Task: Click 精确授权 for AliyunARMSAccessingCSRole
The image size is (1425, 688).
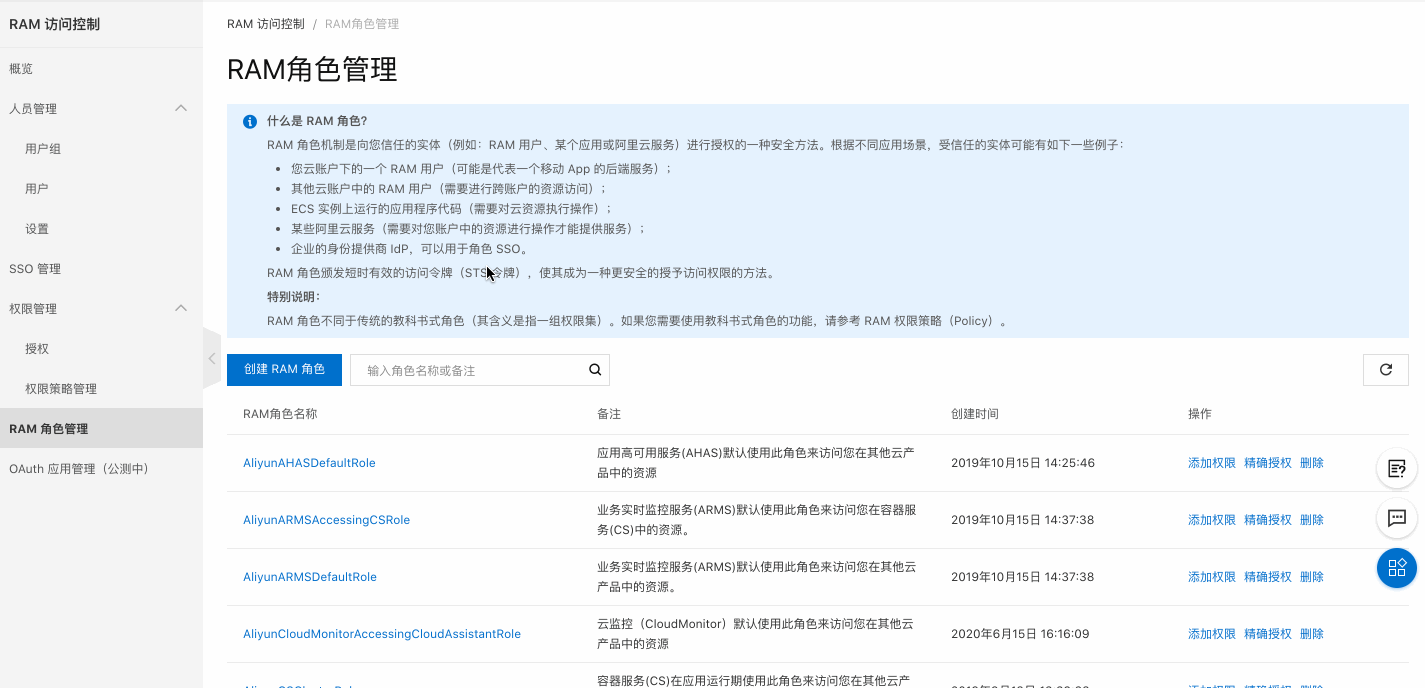Action: coord(1268,520)
